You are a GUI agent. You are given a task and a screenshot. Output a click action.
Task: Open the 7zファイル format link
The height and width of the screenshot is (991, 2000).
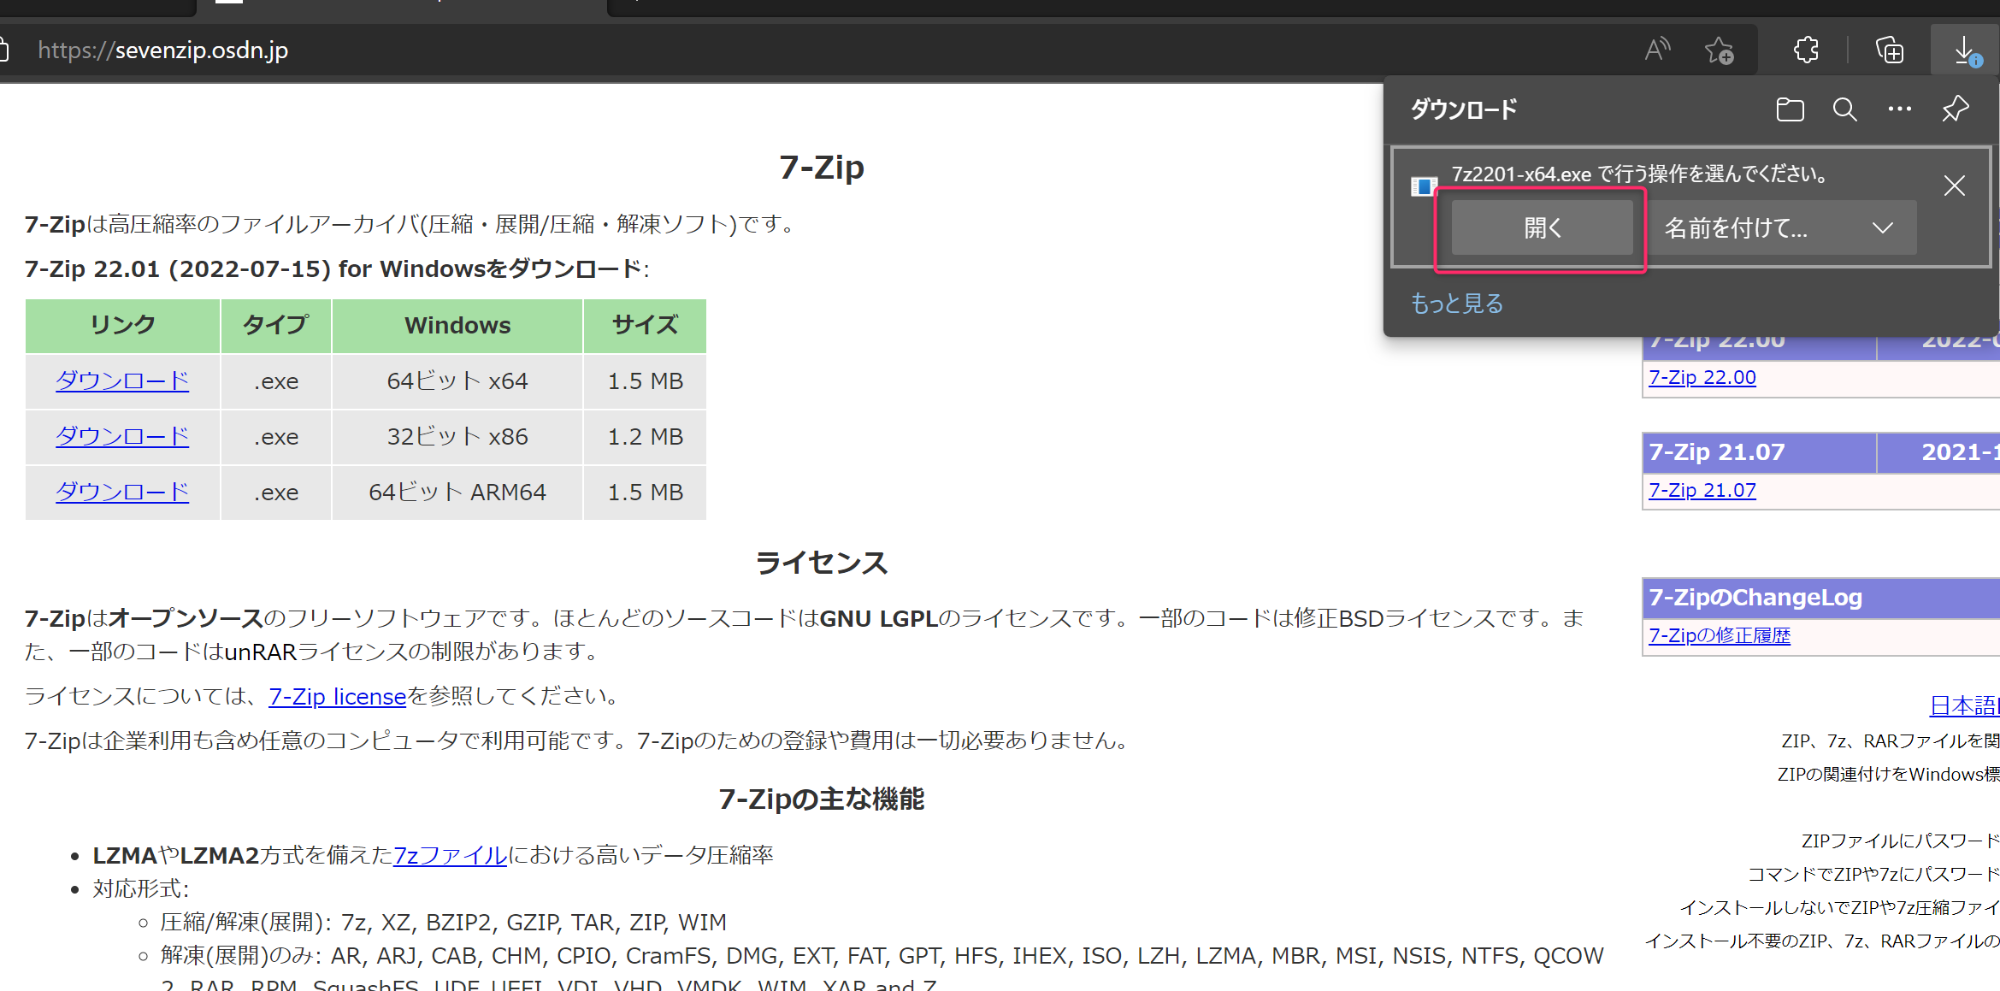point(450,856)
